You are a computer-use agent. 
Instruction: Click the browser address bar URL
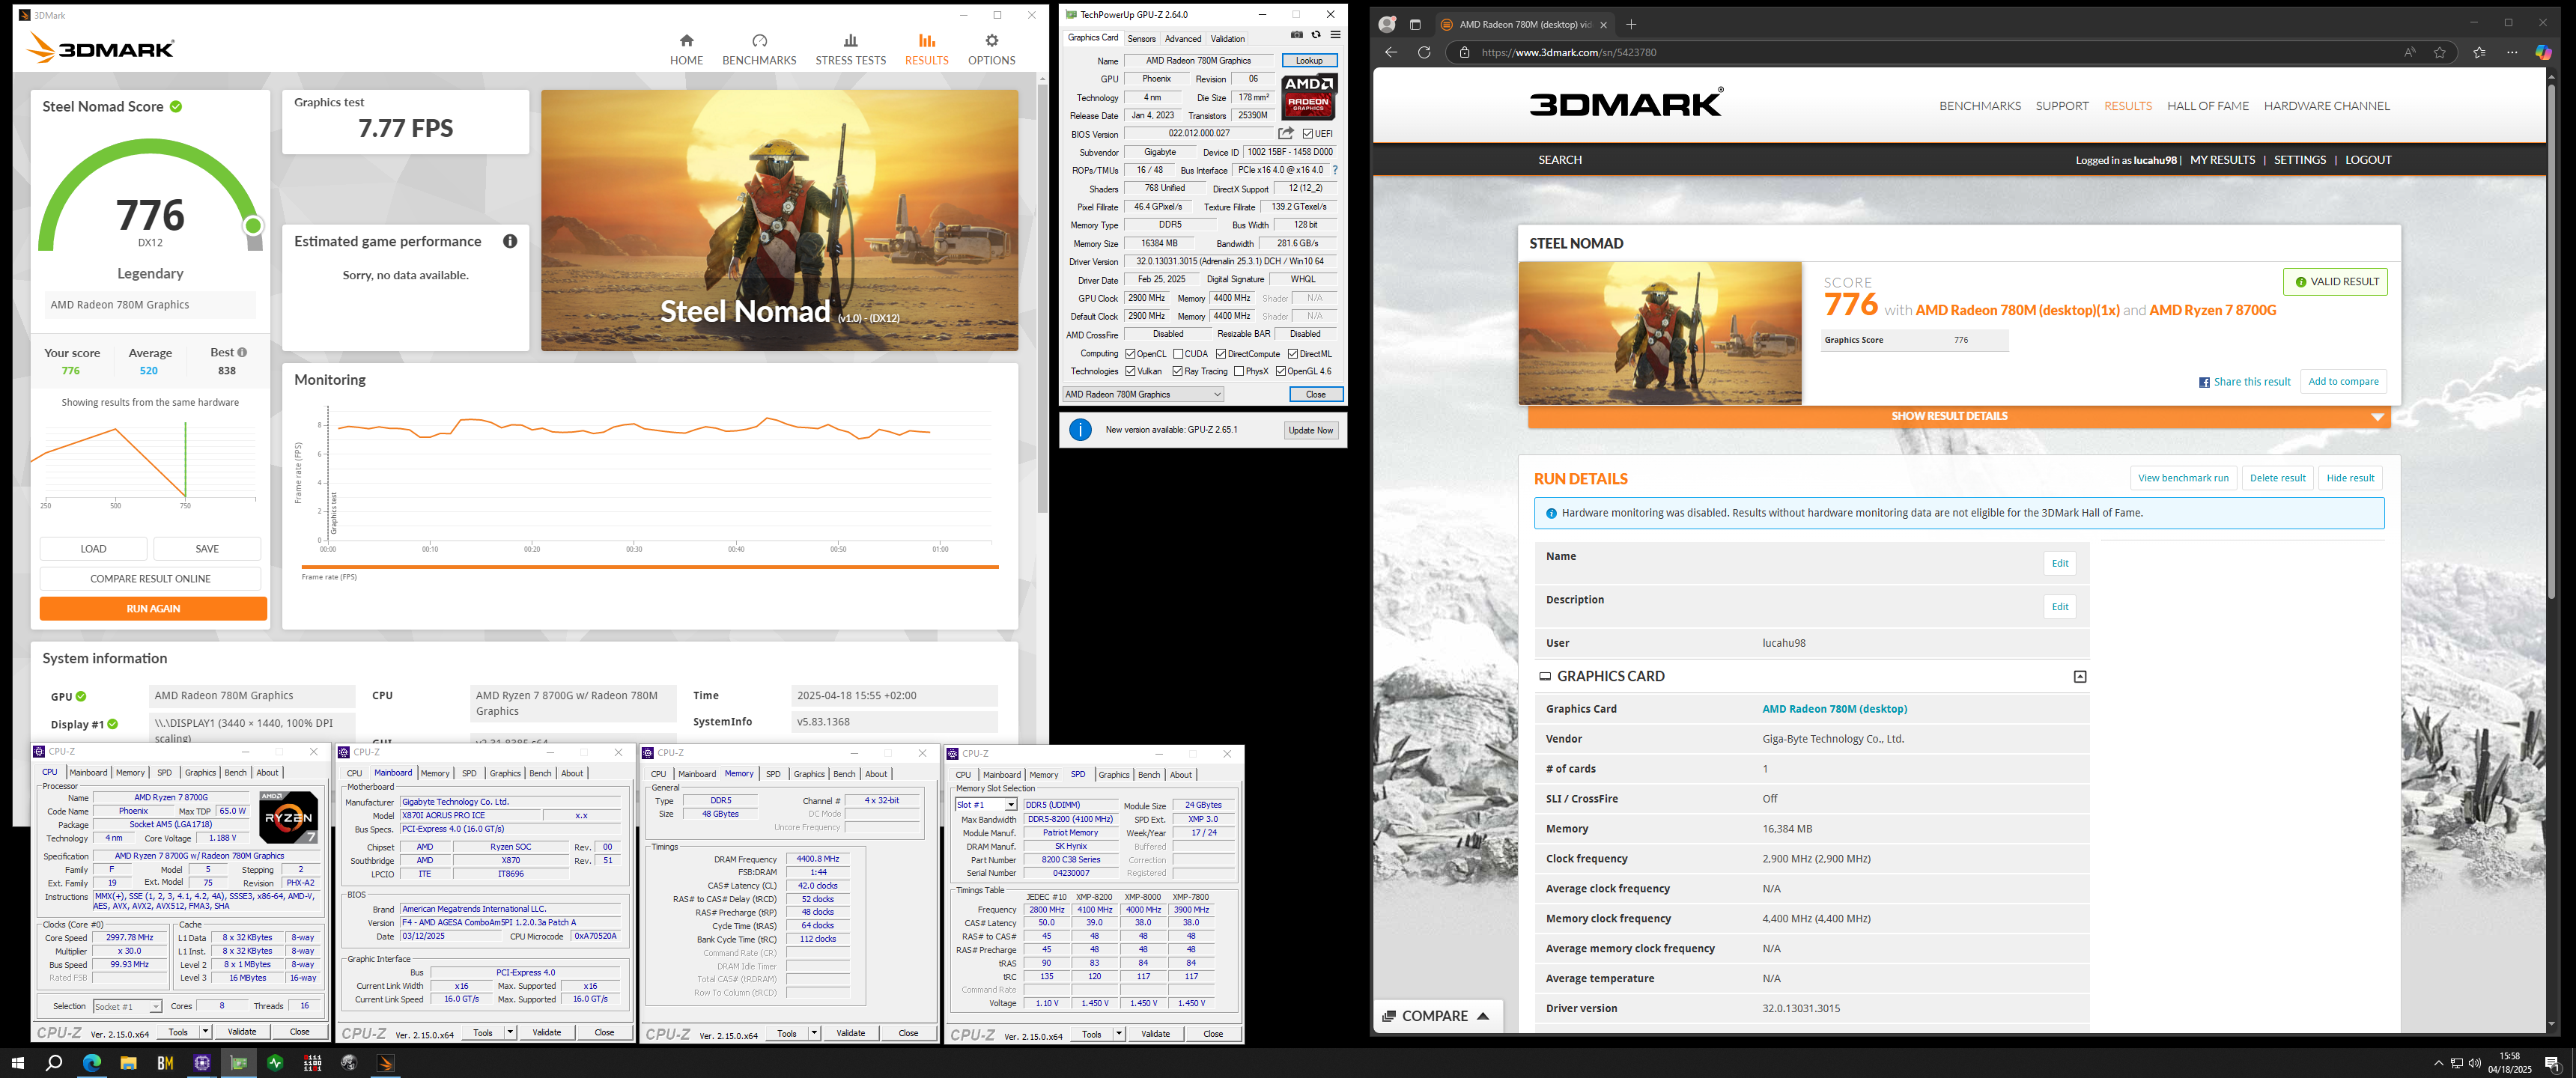1568,52
